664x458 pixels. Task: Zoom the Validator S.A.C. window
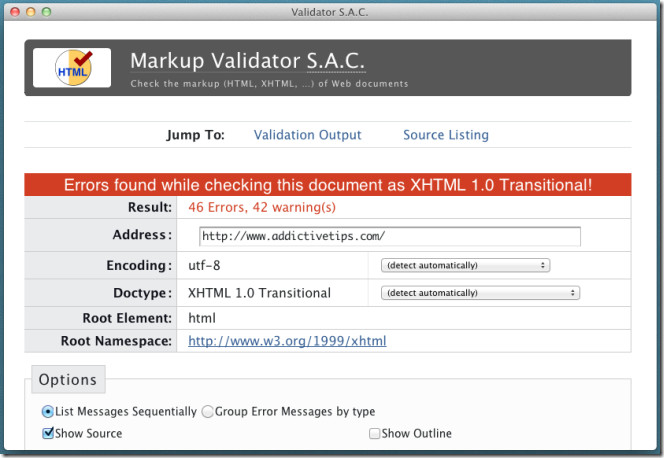(47, 12)
